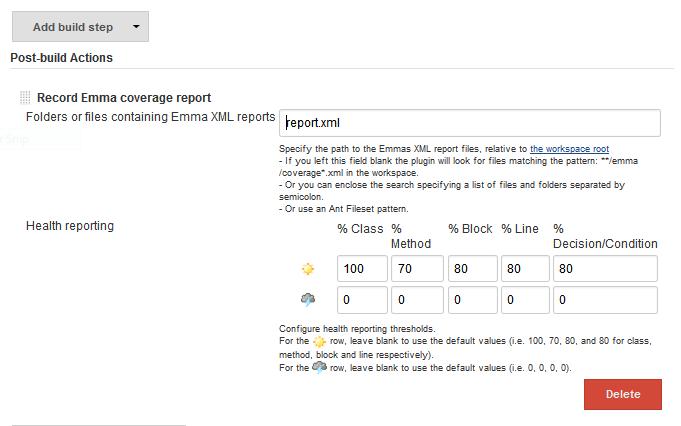The image size is (681, 426).
Task: Grab the drag handle beside Record Emma coverage report
Action: tap(25, 98)
